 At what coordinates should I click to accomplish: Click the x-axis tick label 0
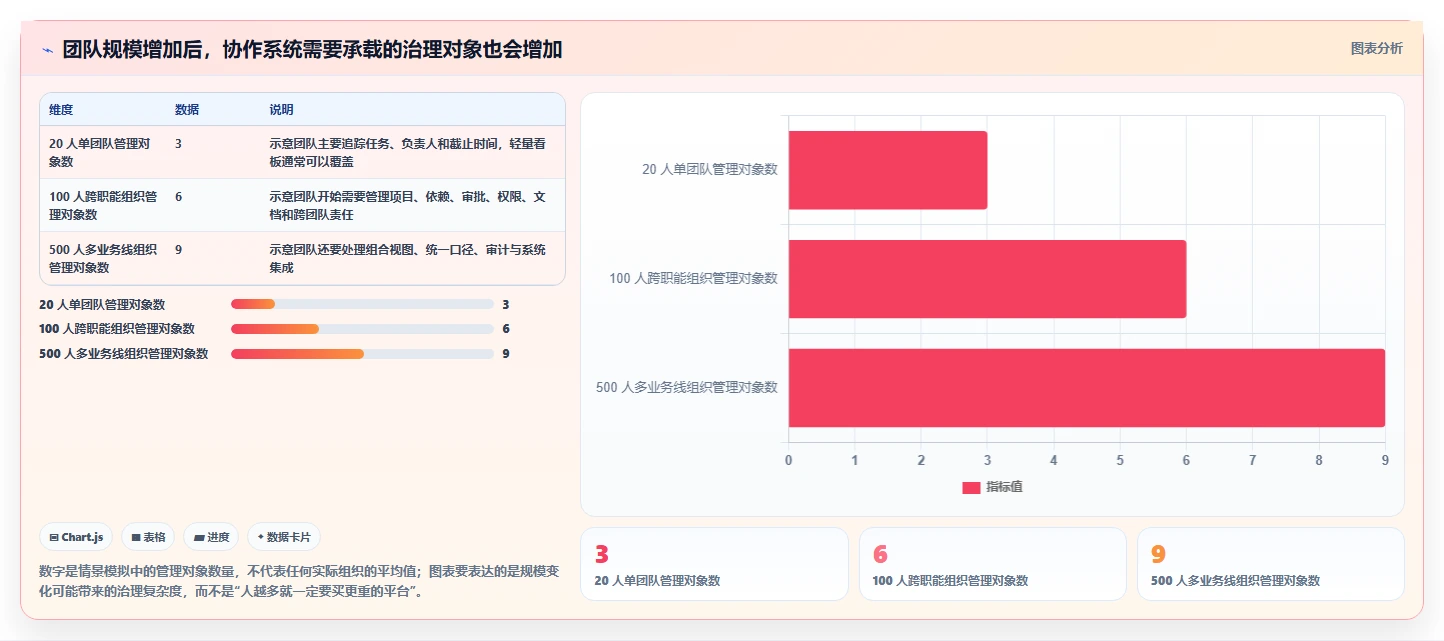pyautogui.click(x=789, y=460)
